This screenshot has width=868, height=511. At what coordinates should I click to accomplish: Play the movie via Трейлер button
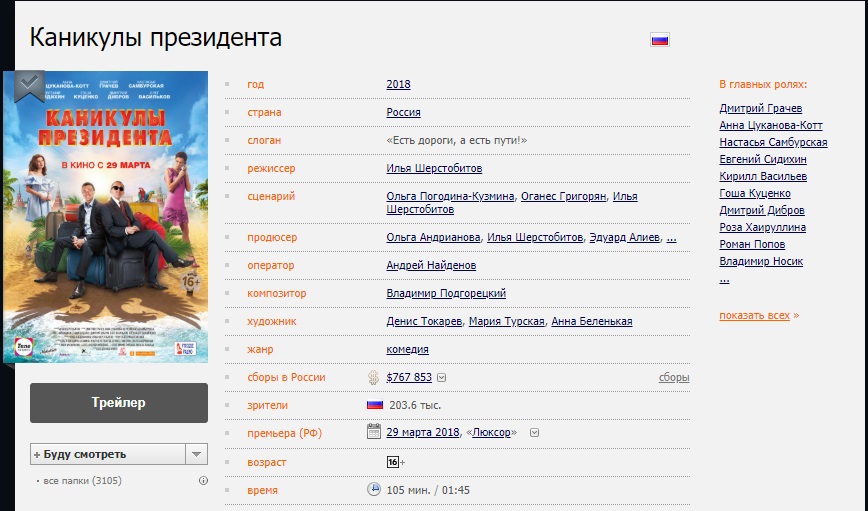point(119,403)
